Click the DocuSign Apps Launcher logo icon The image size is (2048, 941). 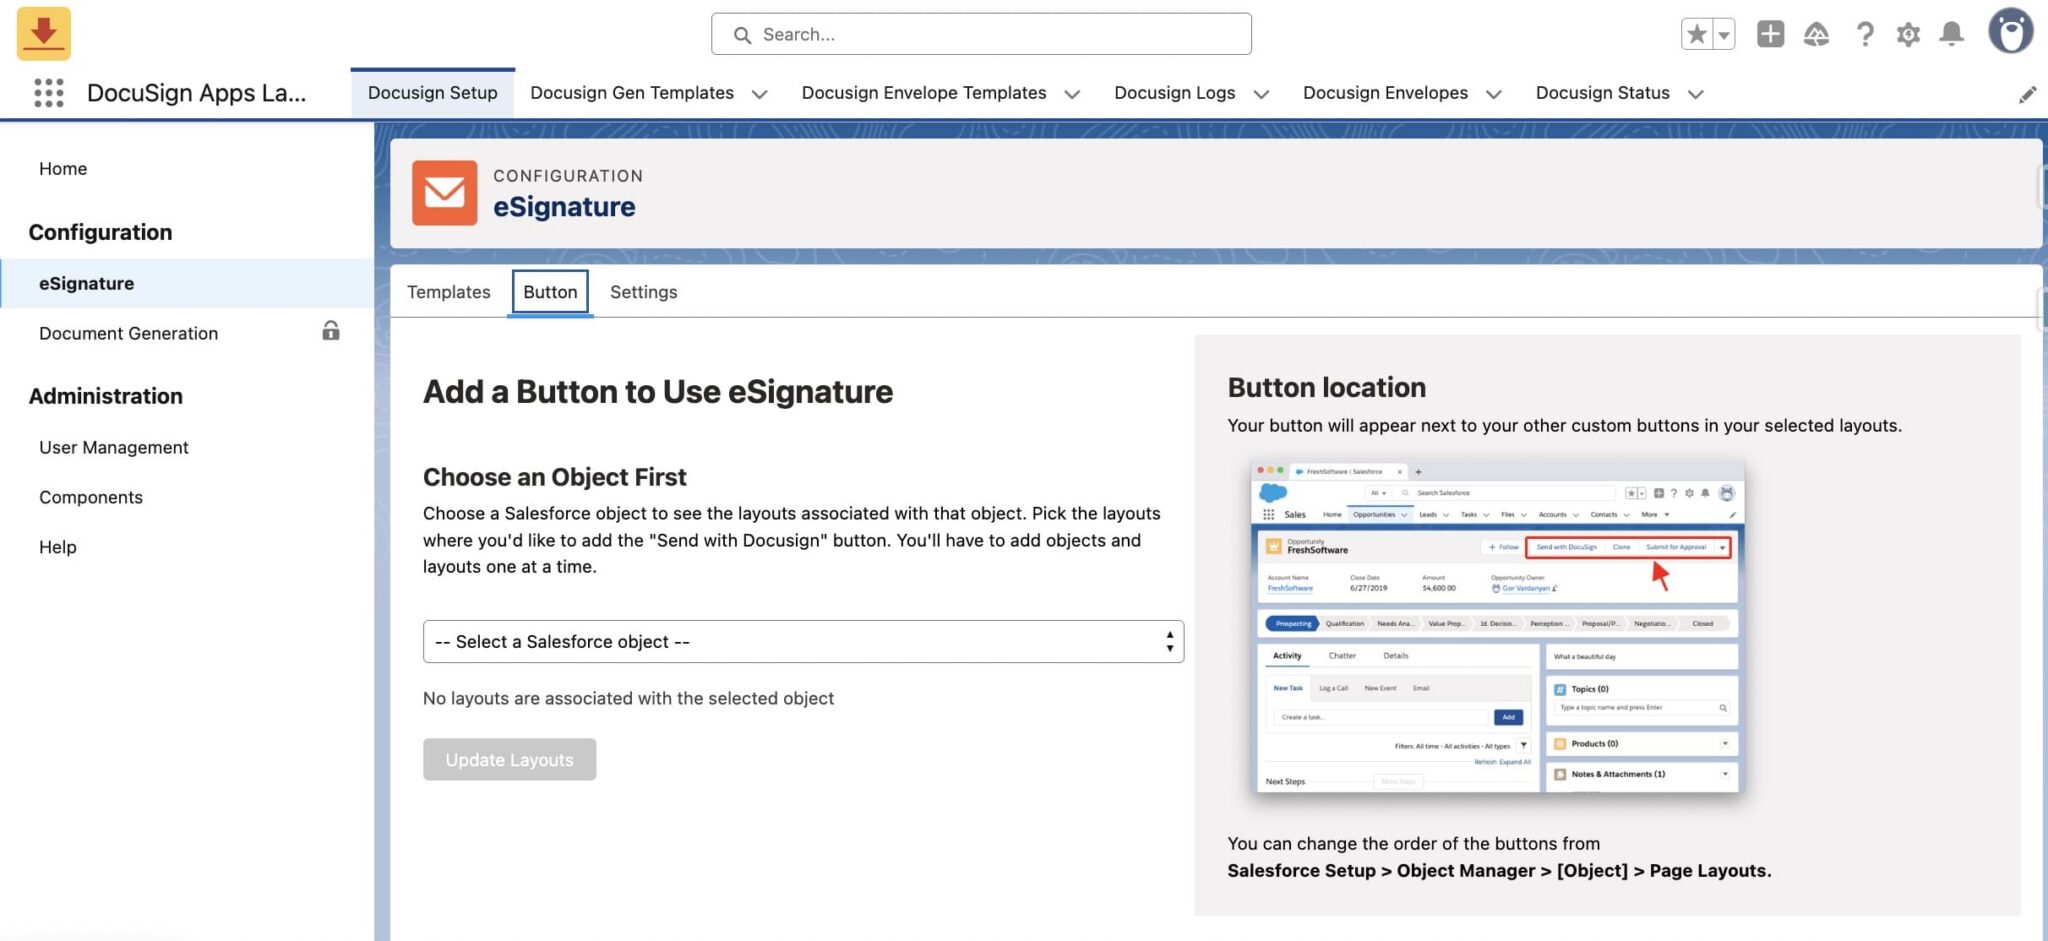(x=42, y=33)
